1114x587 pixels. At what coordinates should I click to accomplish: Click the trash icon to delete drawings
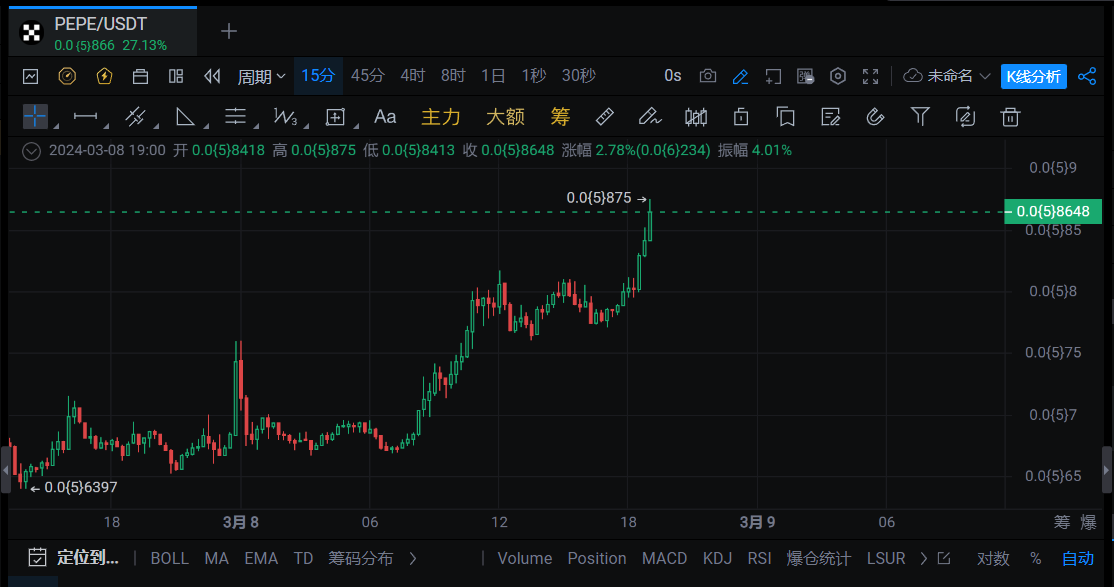tap(1011, 117)
